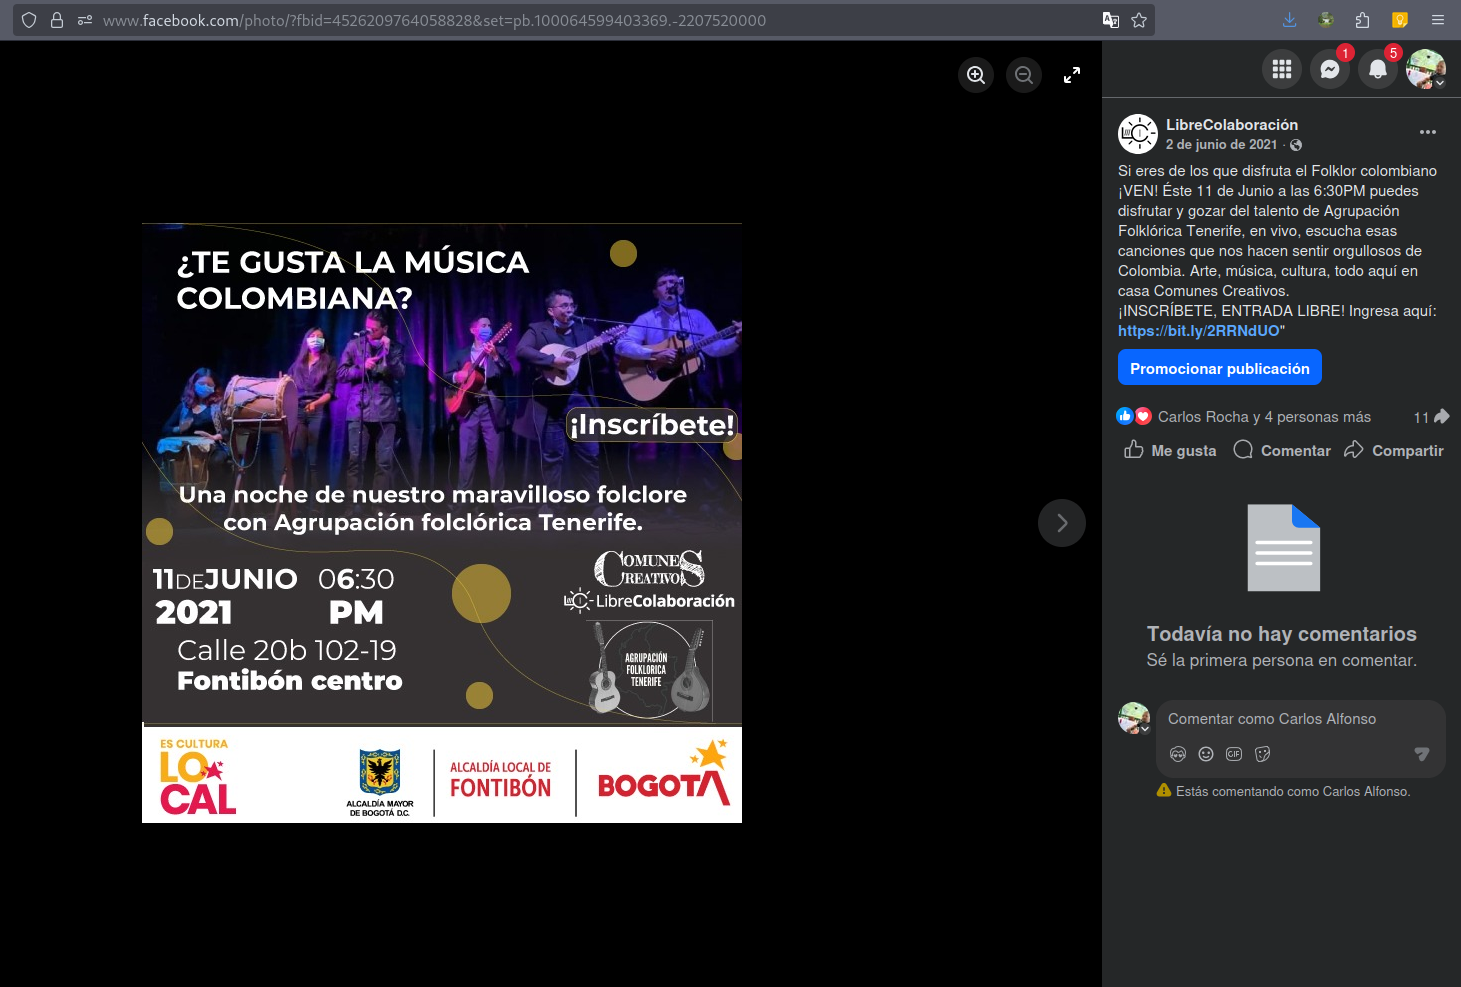The height and width of the screenshot is (987, 1461).
Task: Bookmark this page with the star
Action: point(1139,20)
